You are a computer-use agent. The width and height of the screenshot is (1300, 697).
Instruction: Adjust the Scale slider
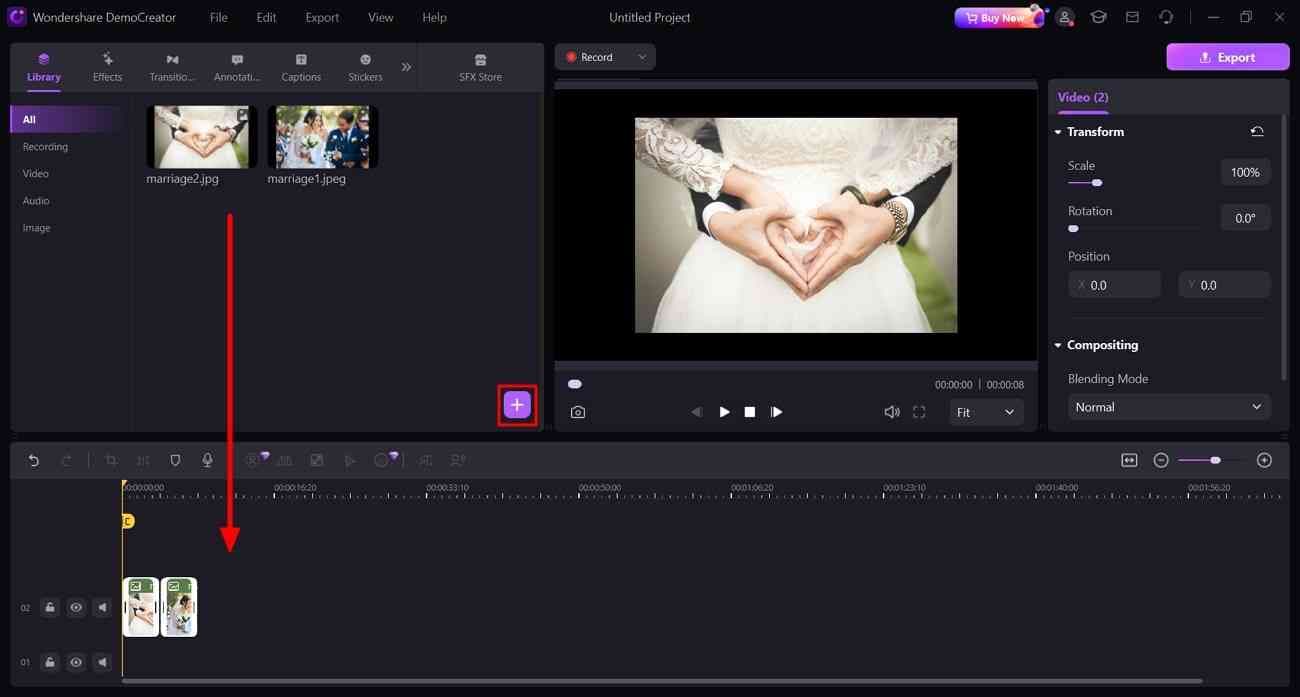click(1097, 183)
